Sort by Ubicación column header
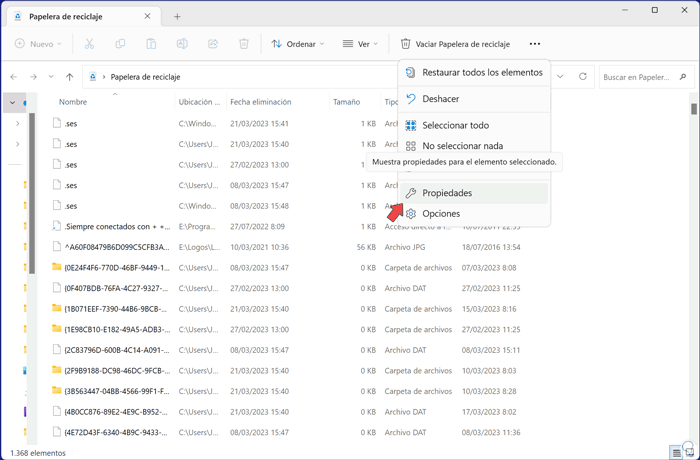This screenshot has height=460, width=700. point(200,102)
